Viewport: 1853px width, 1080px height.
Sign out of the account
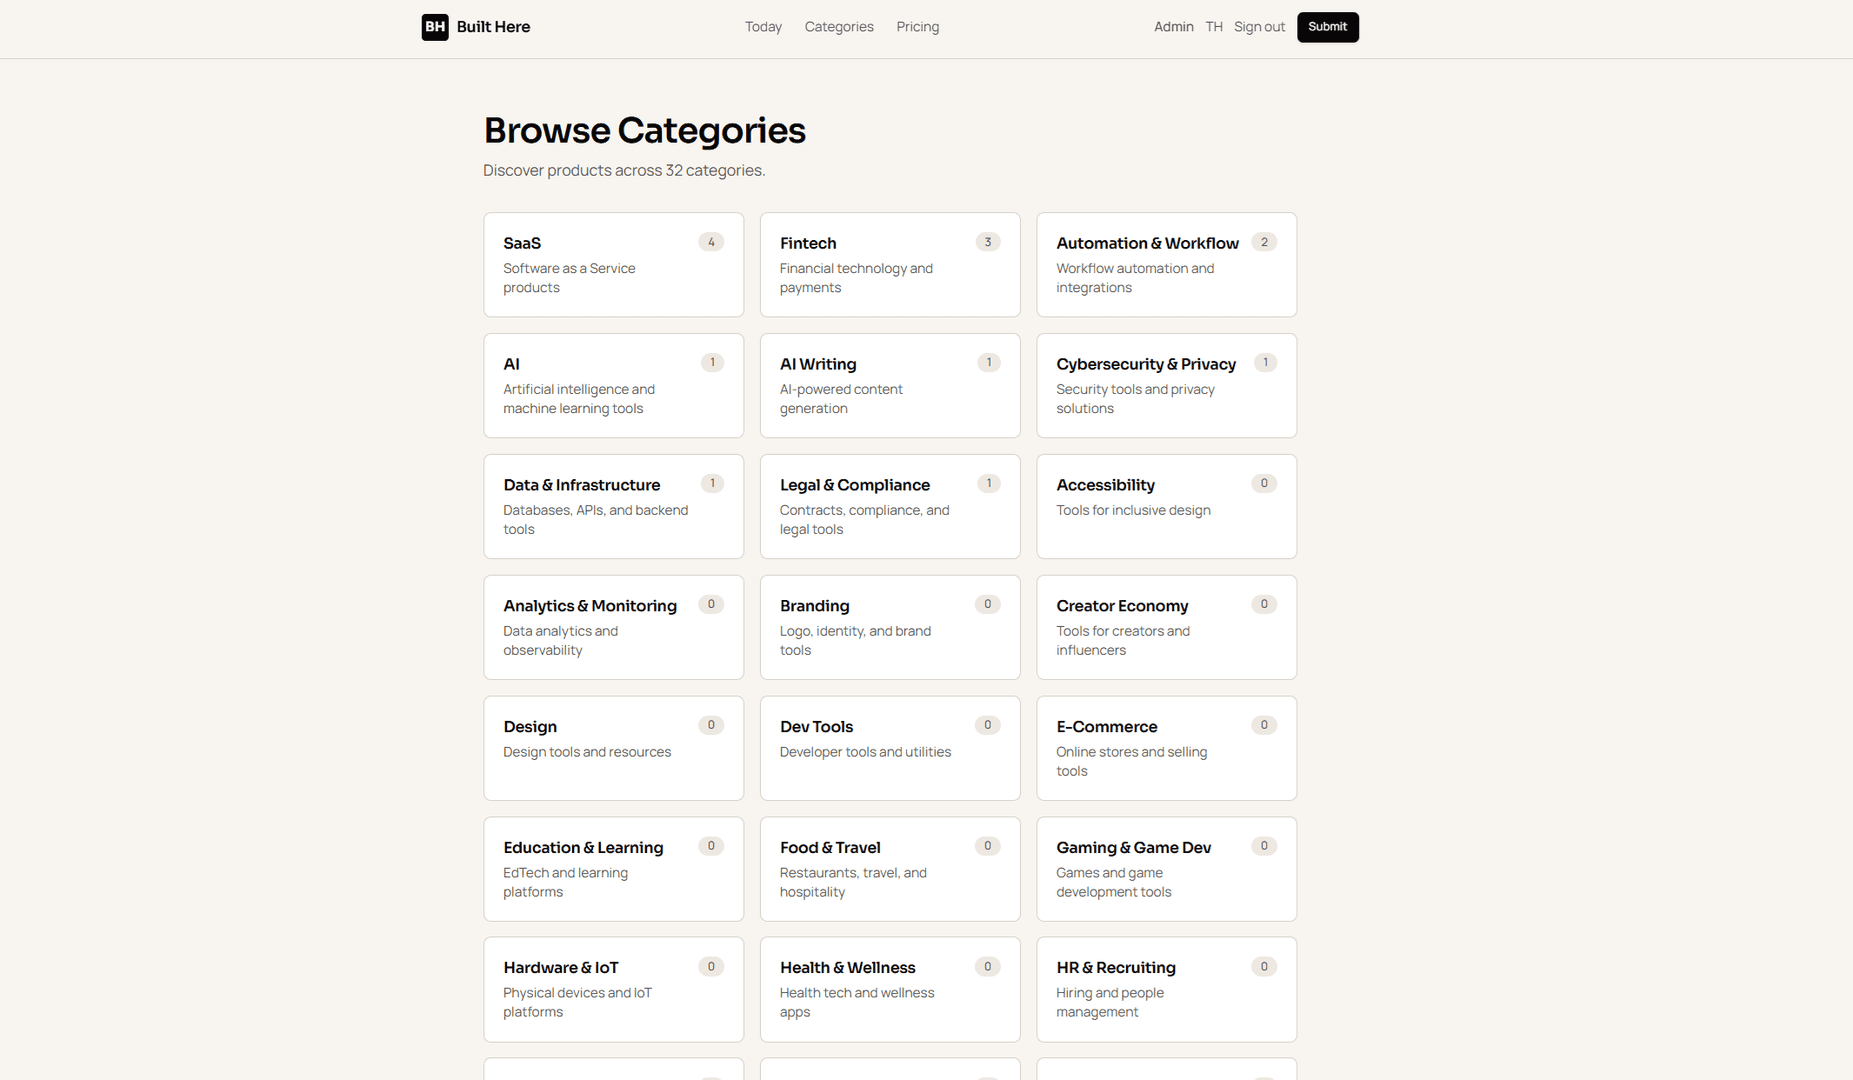pos(1259,27)
